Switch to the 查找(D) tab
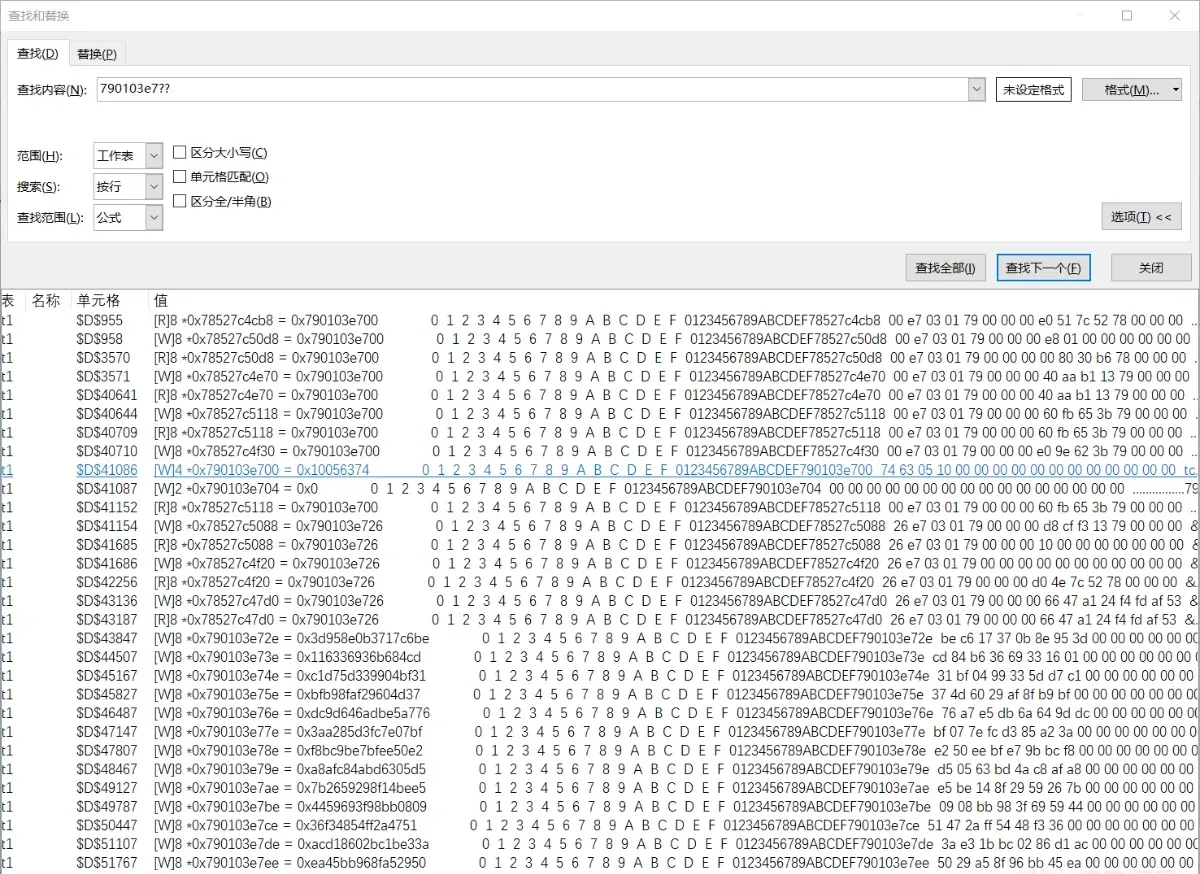This screenshot has width=1200, height=874. (x=38, y=53)
